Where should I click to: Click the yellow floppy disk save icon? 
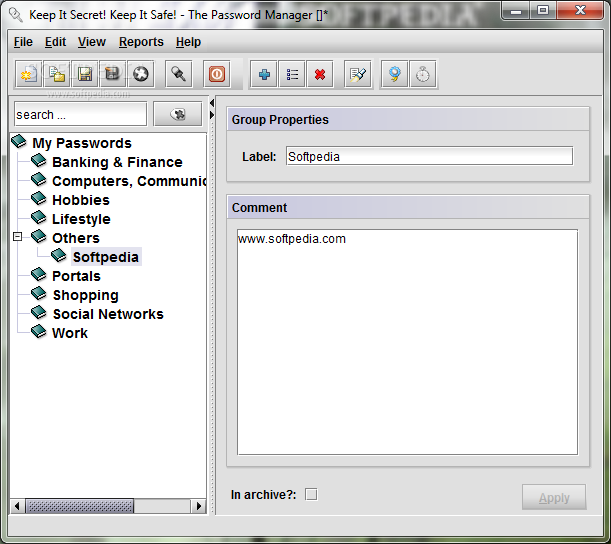tap(85, 74)
